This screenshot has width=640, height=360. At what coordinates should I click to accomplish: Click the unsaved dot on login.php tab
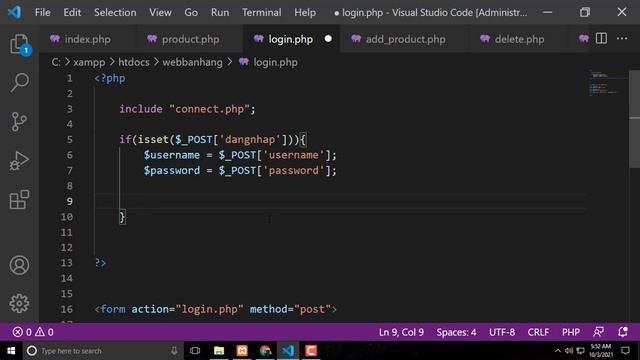click(328, 39)
